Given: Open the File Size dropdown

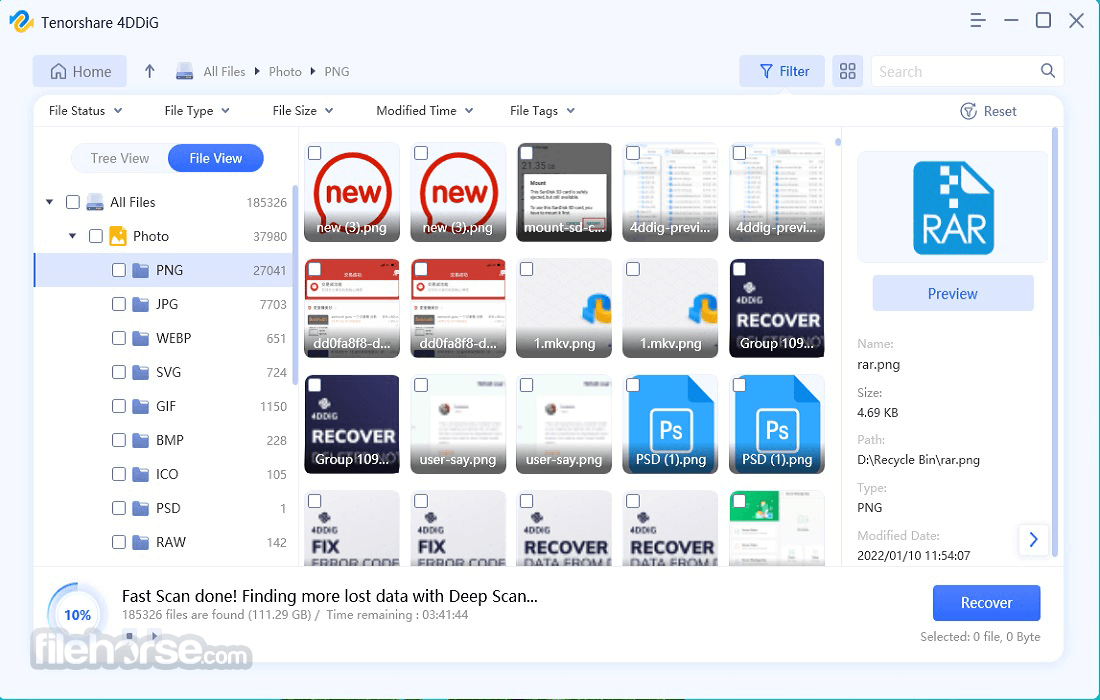Looking at the screenshot, I should 303,110.
